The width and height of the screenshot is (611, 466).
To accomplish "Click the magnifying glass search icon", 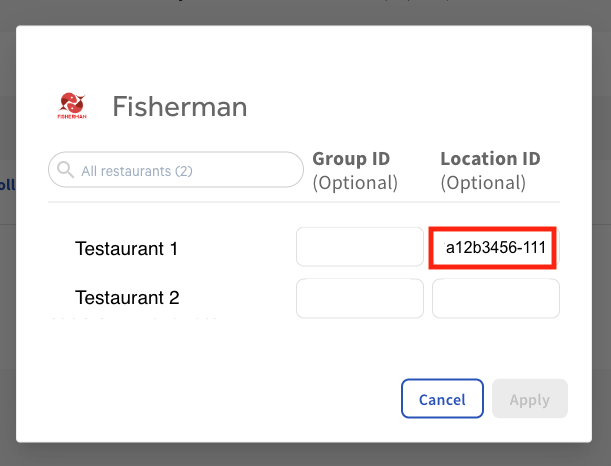I will coord(65,170).
